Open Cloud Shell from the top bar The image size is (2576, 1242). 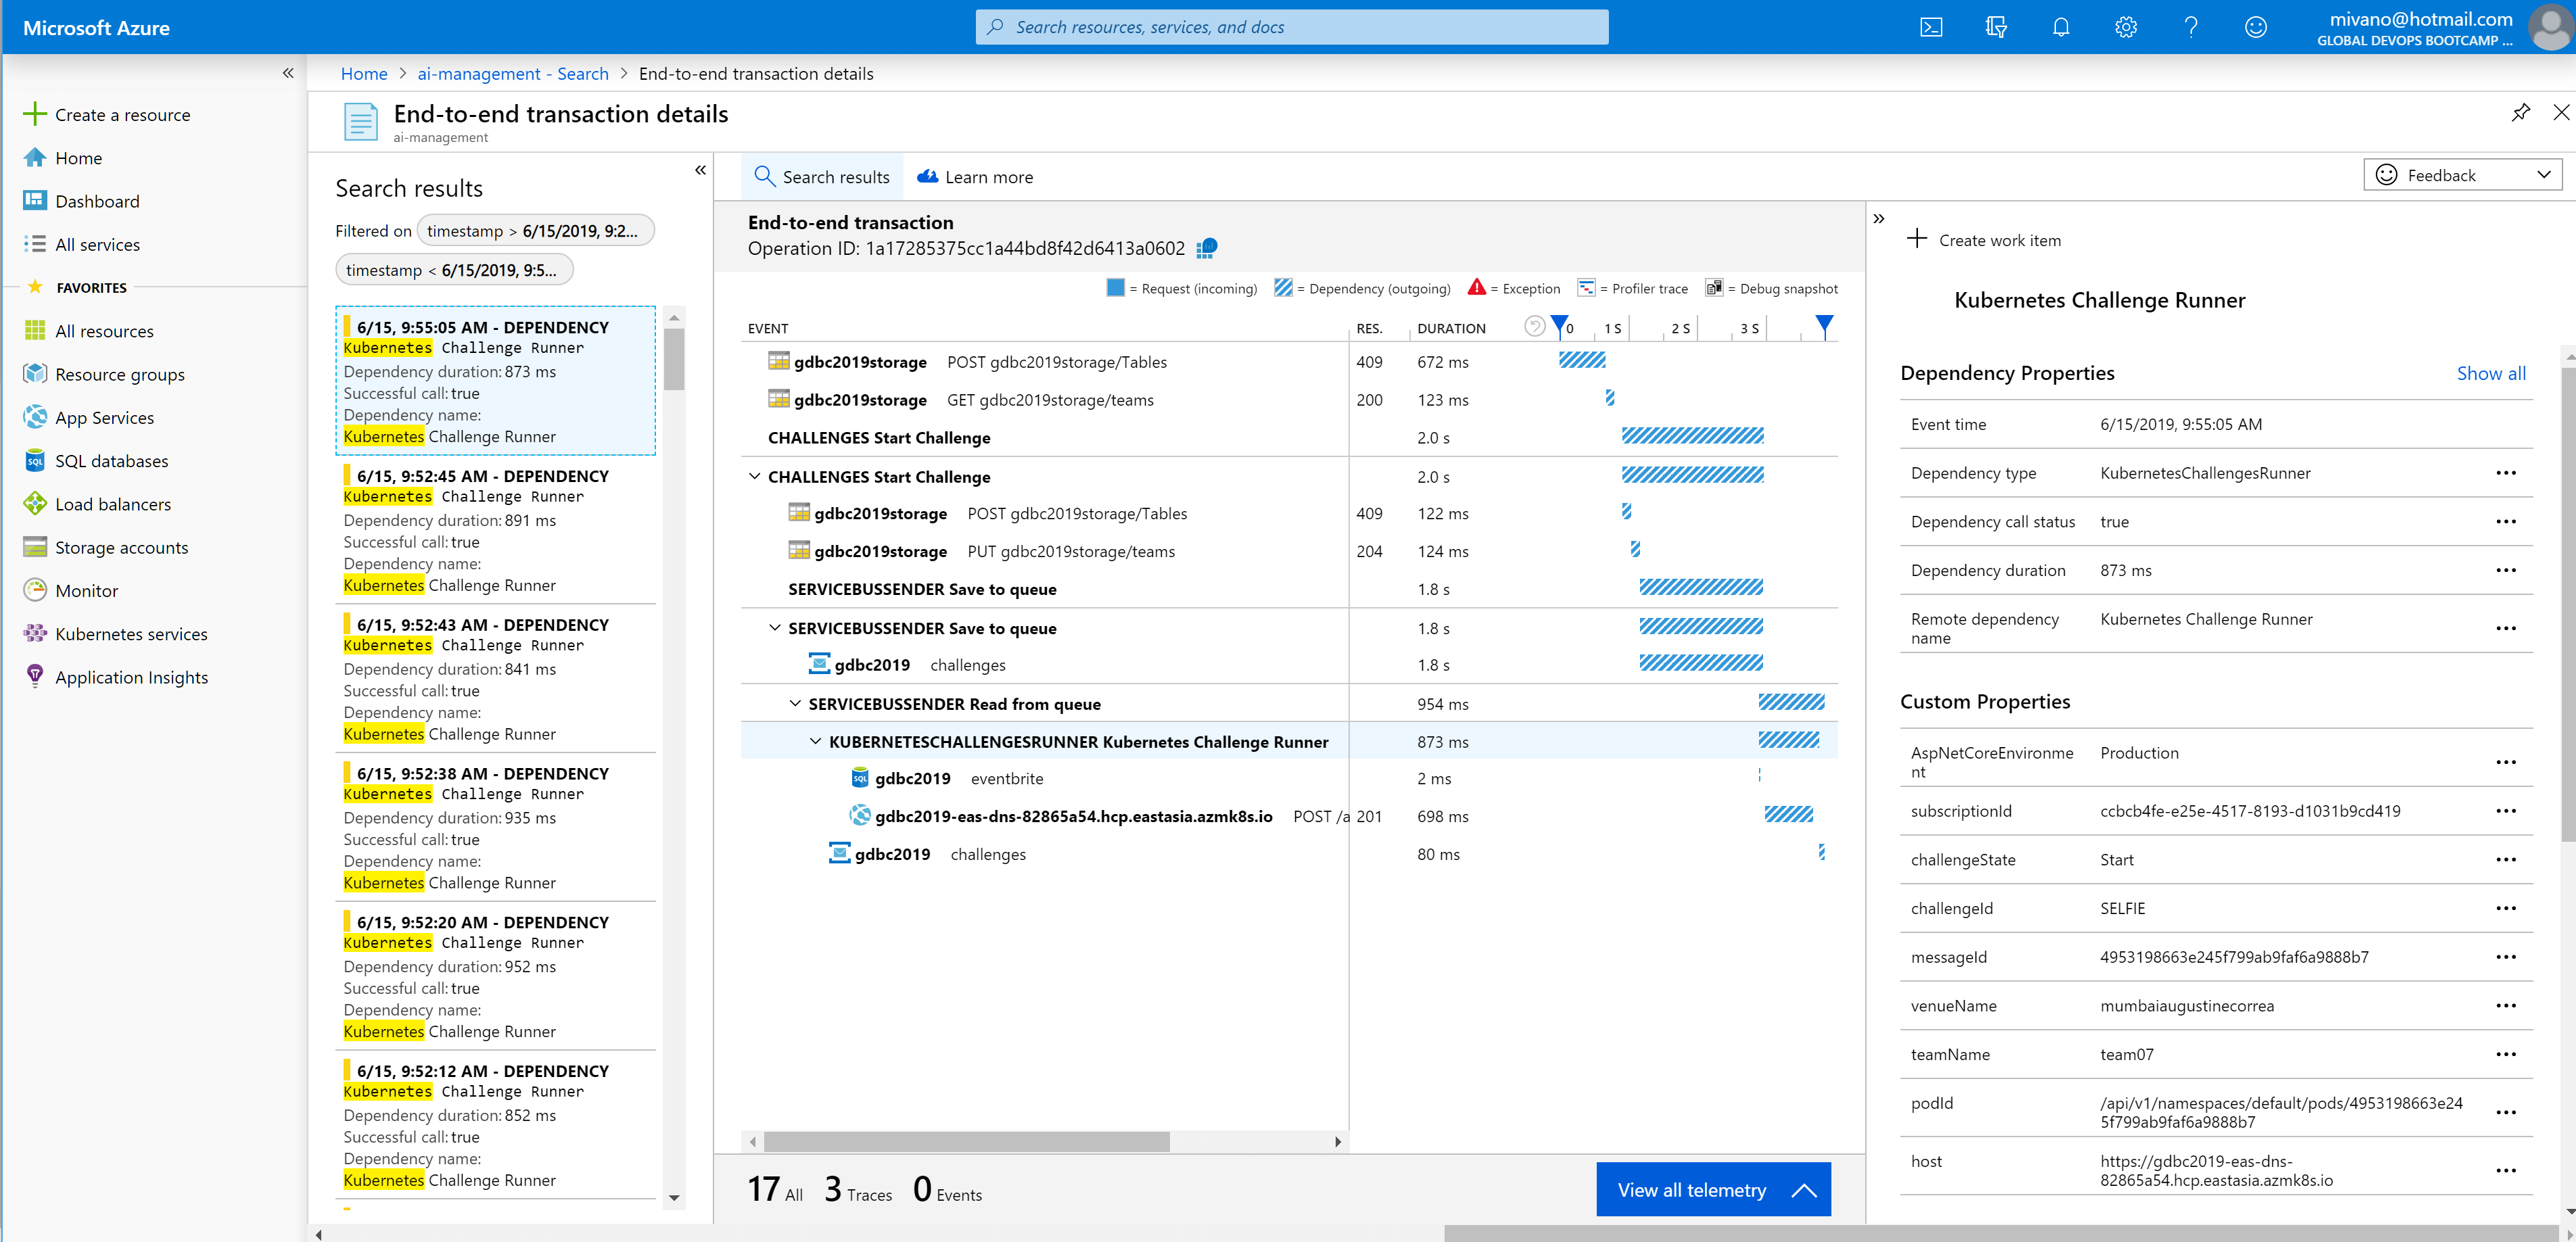tap(1931, 27)
